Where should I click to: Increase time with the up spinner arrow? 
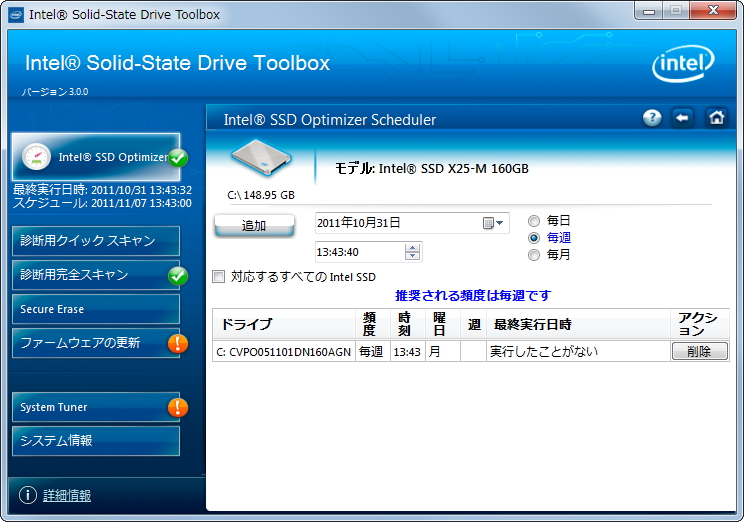click(412, 248)
